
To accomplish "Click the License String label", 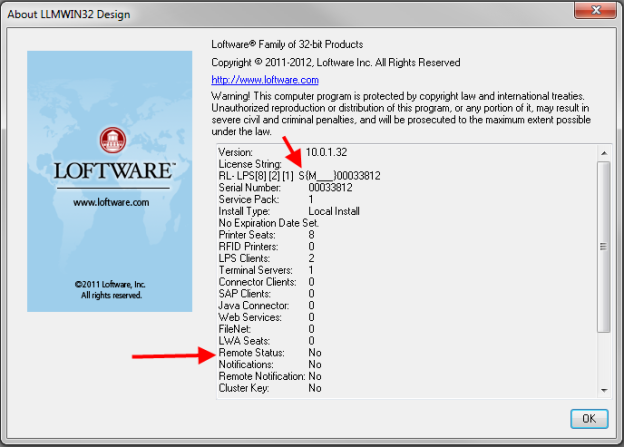I will pos(250,164).
